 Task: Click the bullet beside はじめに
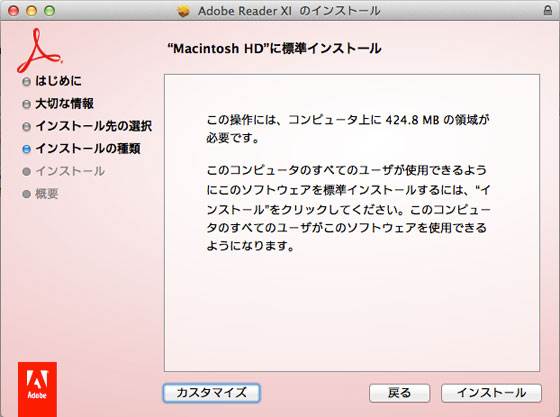(x=26, y=82)
